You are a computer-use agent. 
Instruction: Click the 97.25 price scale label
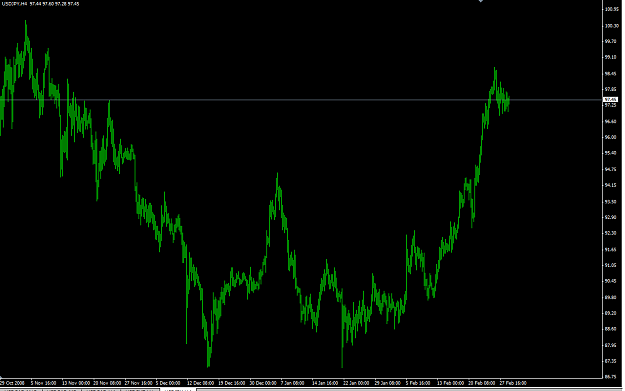611,105
